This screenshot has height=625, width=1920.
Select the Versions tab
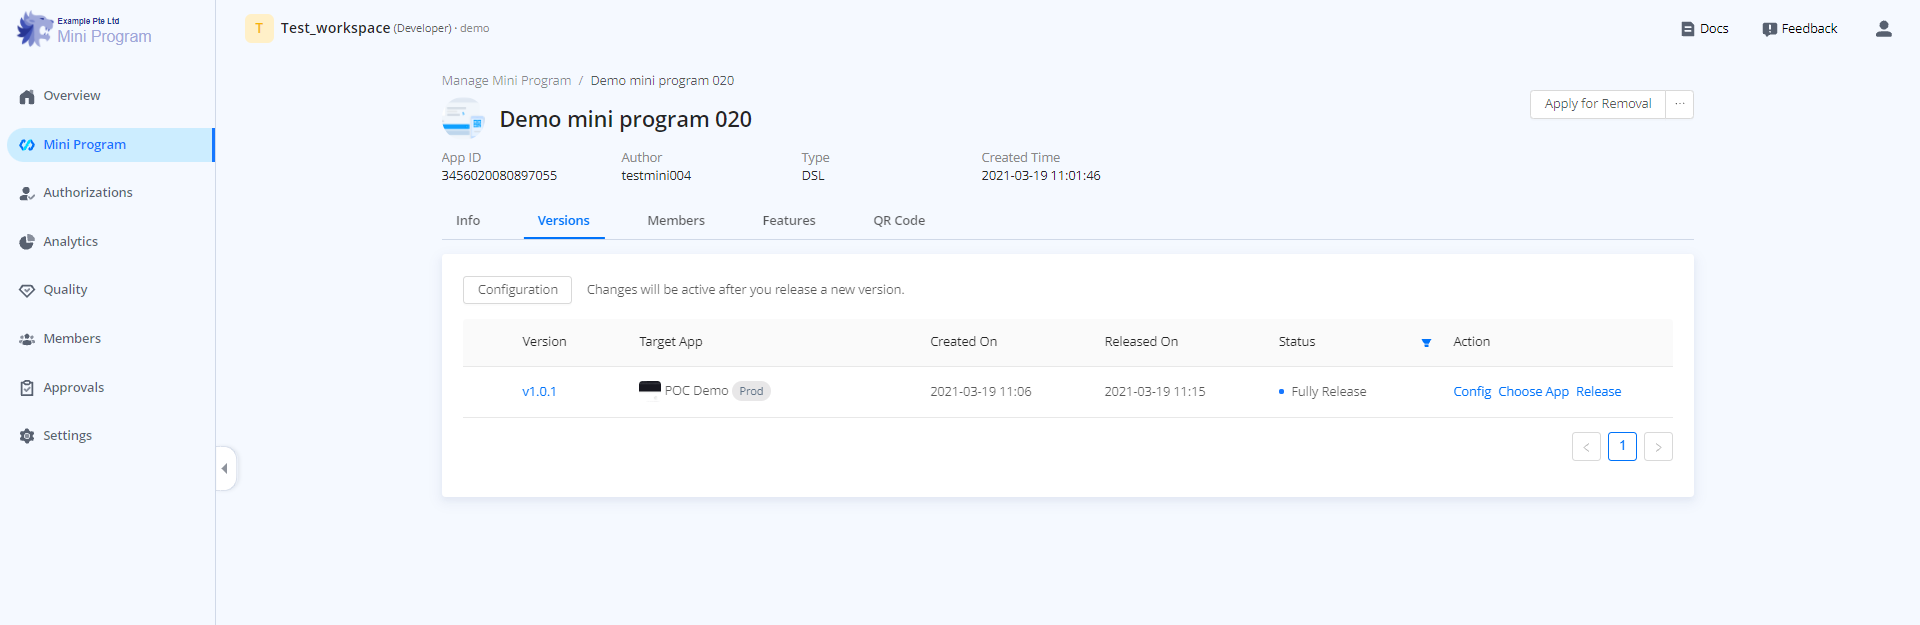coord(564,221)
